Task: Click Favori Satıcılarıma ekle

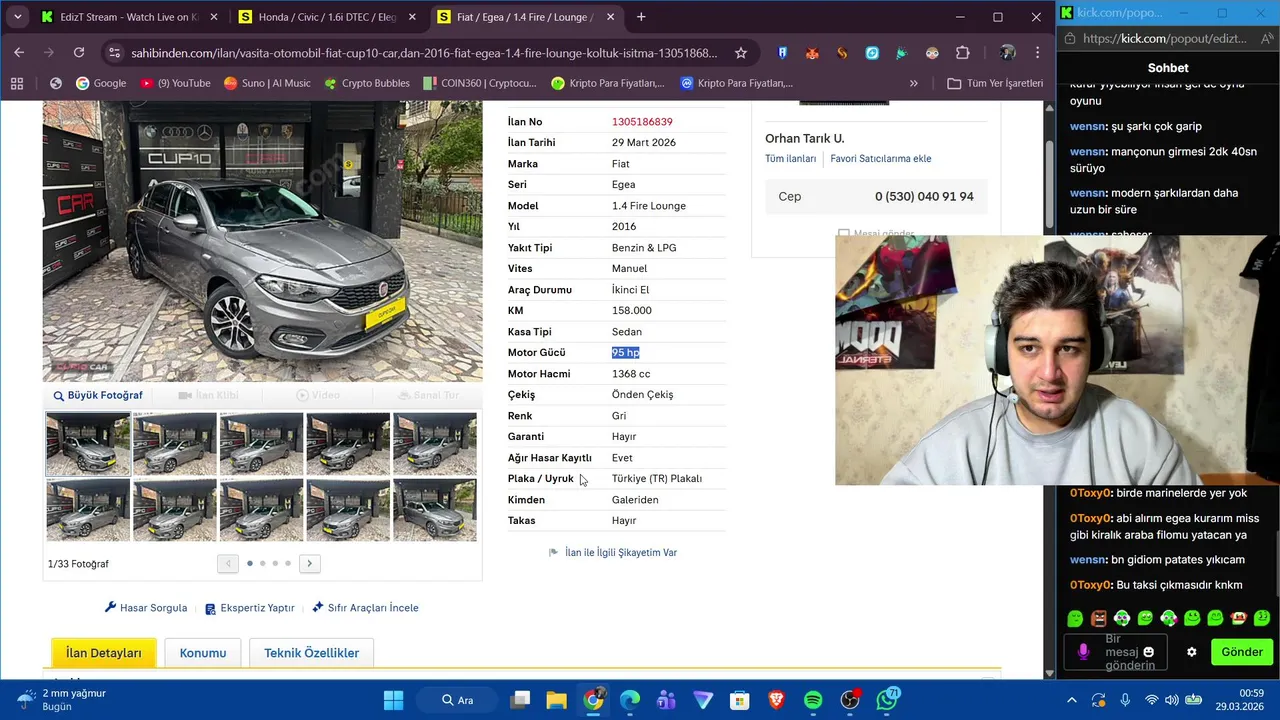Action: pyautogui.click(x=880, y=159)
